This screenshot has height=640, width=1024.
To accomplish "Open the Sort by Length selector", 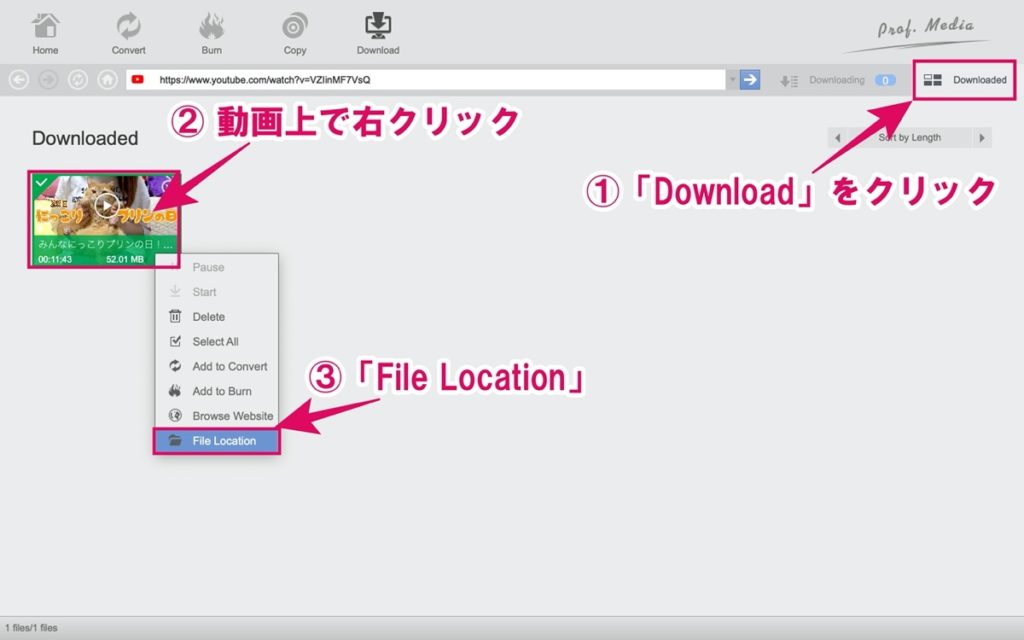I will pos(909,138).
